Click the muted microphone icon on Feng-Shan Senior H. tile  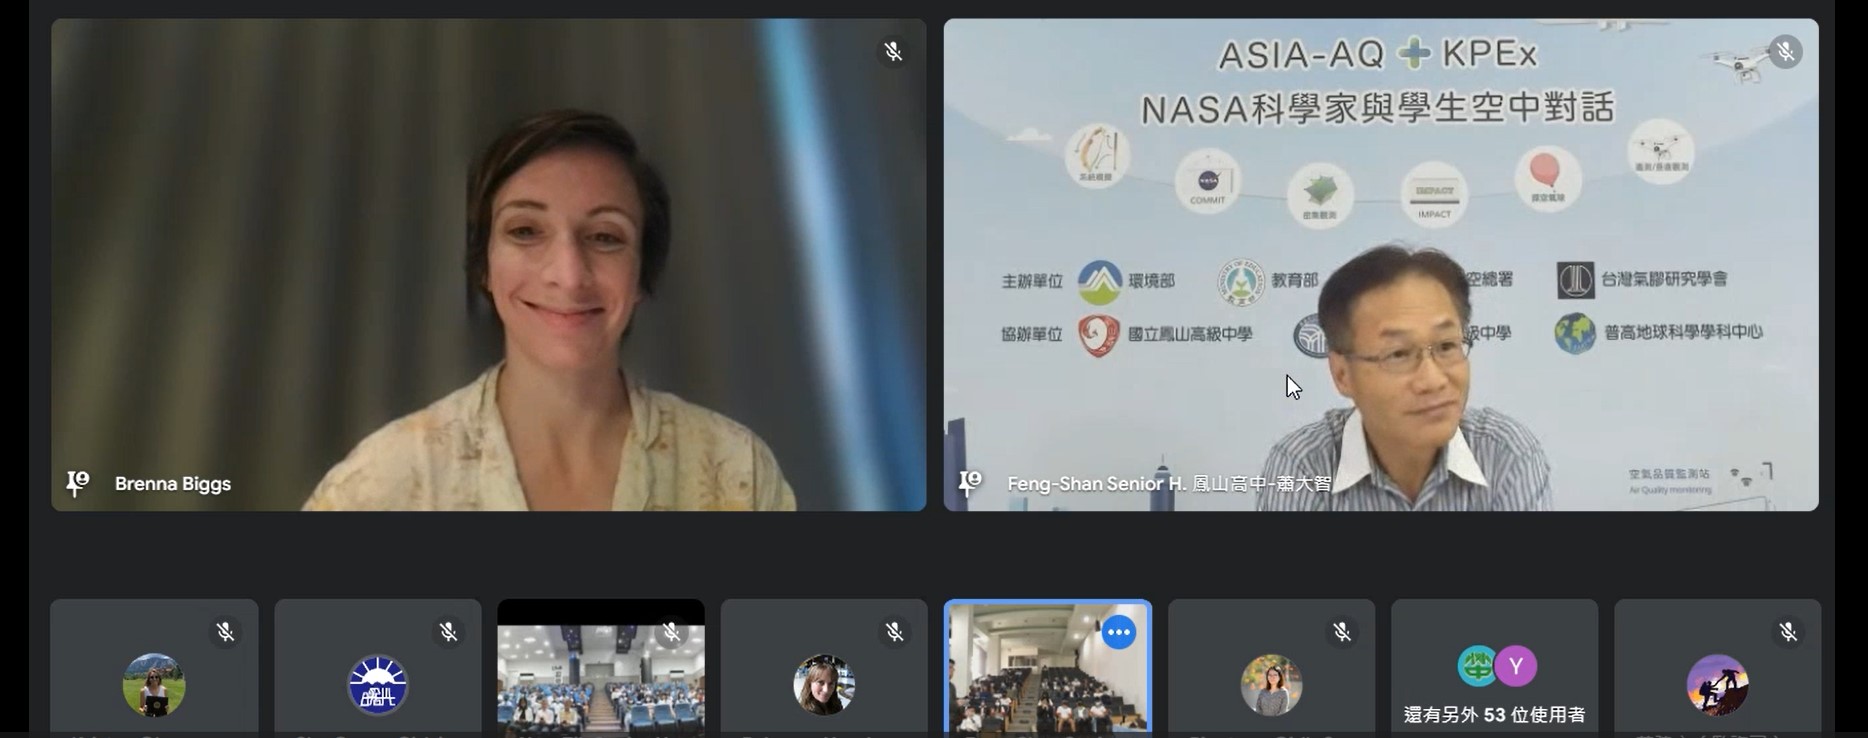(1785, 51)
